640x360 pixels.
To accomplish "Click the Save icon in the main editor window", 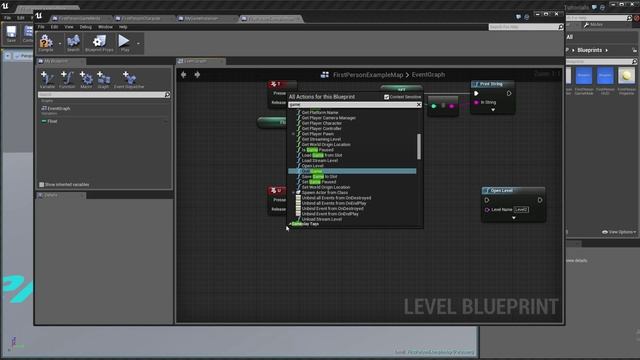I will pyautogui.click(x=11, y=34).
